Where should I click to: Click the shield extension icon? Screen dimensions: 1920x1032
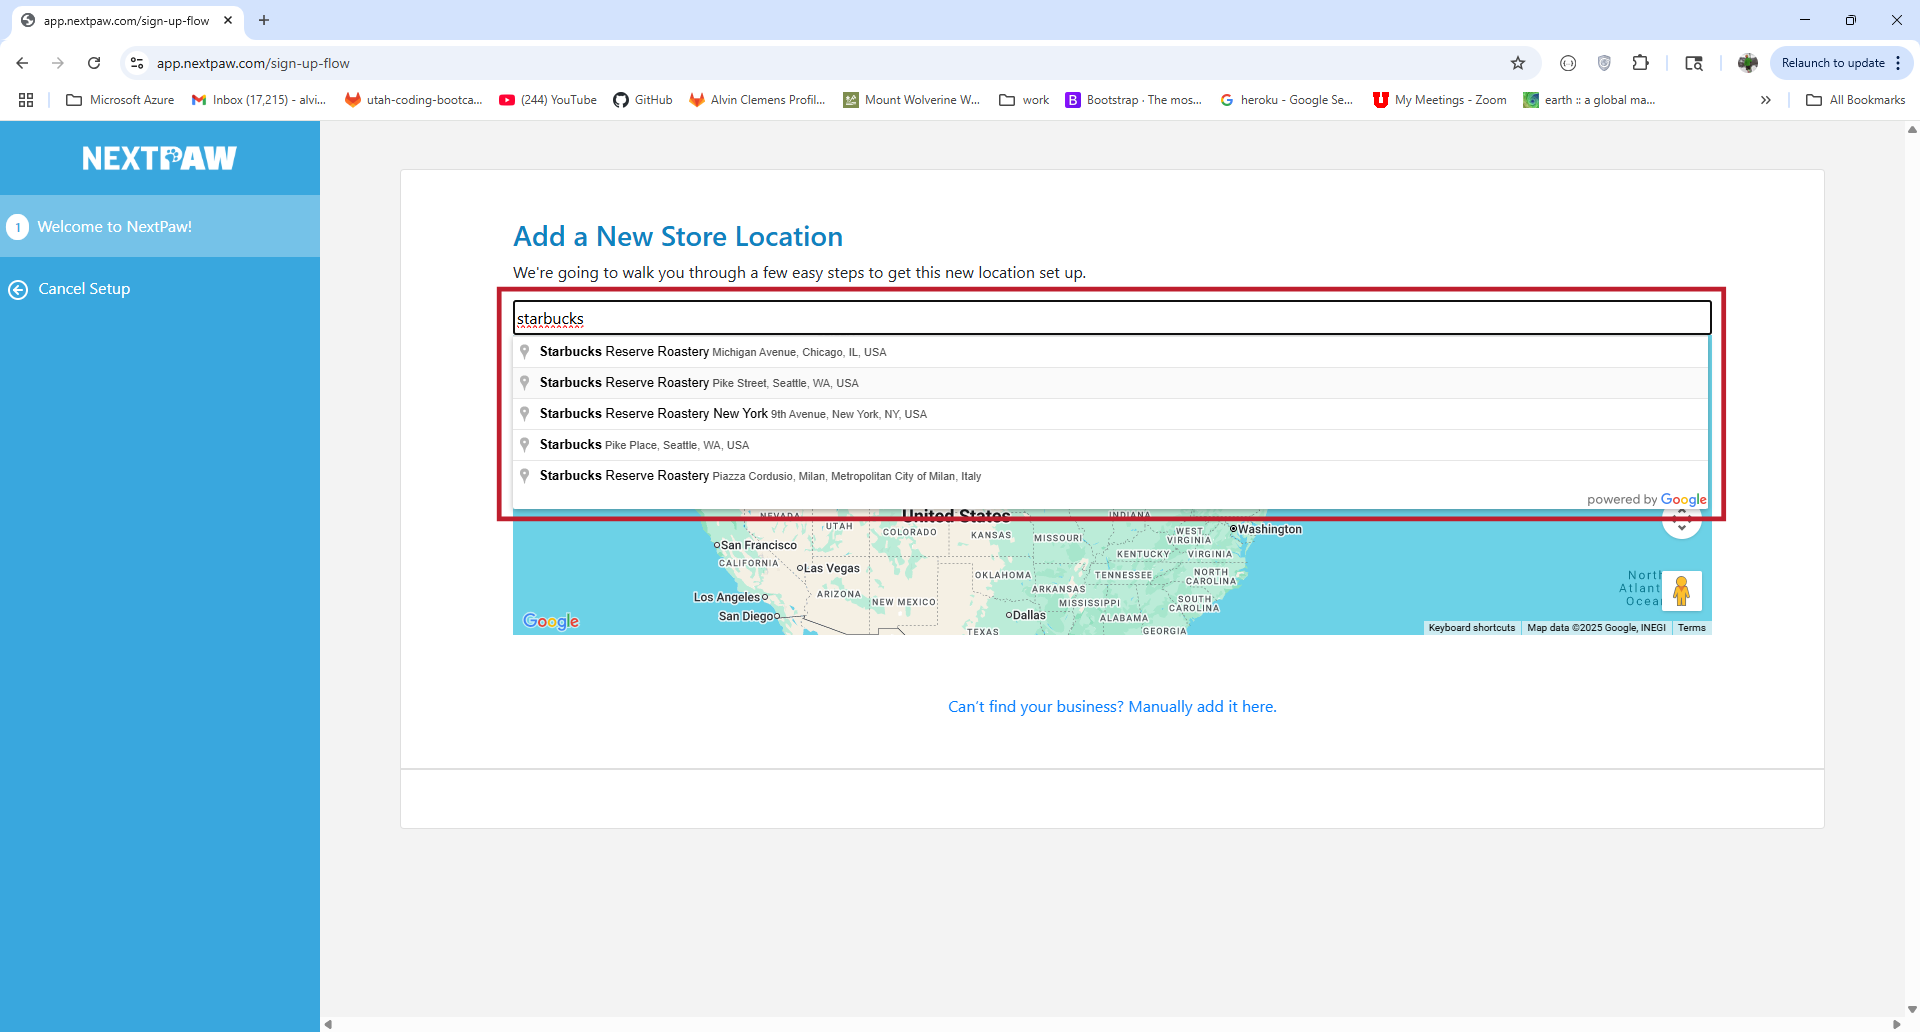[1604, 63]
